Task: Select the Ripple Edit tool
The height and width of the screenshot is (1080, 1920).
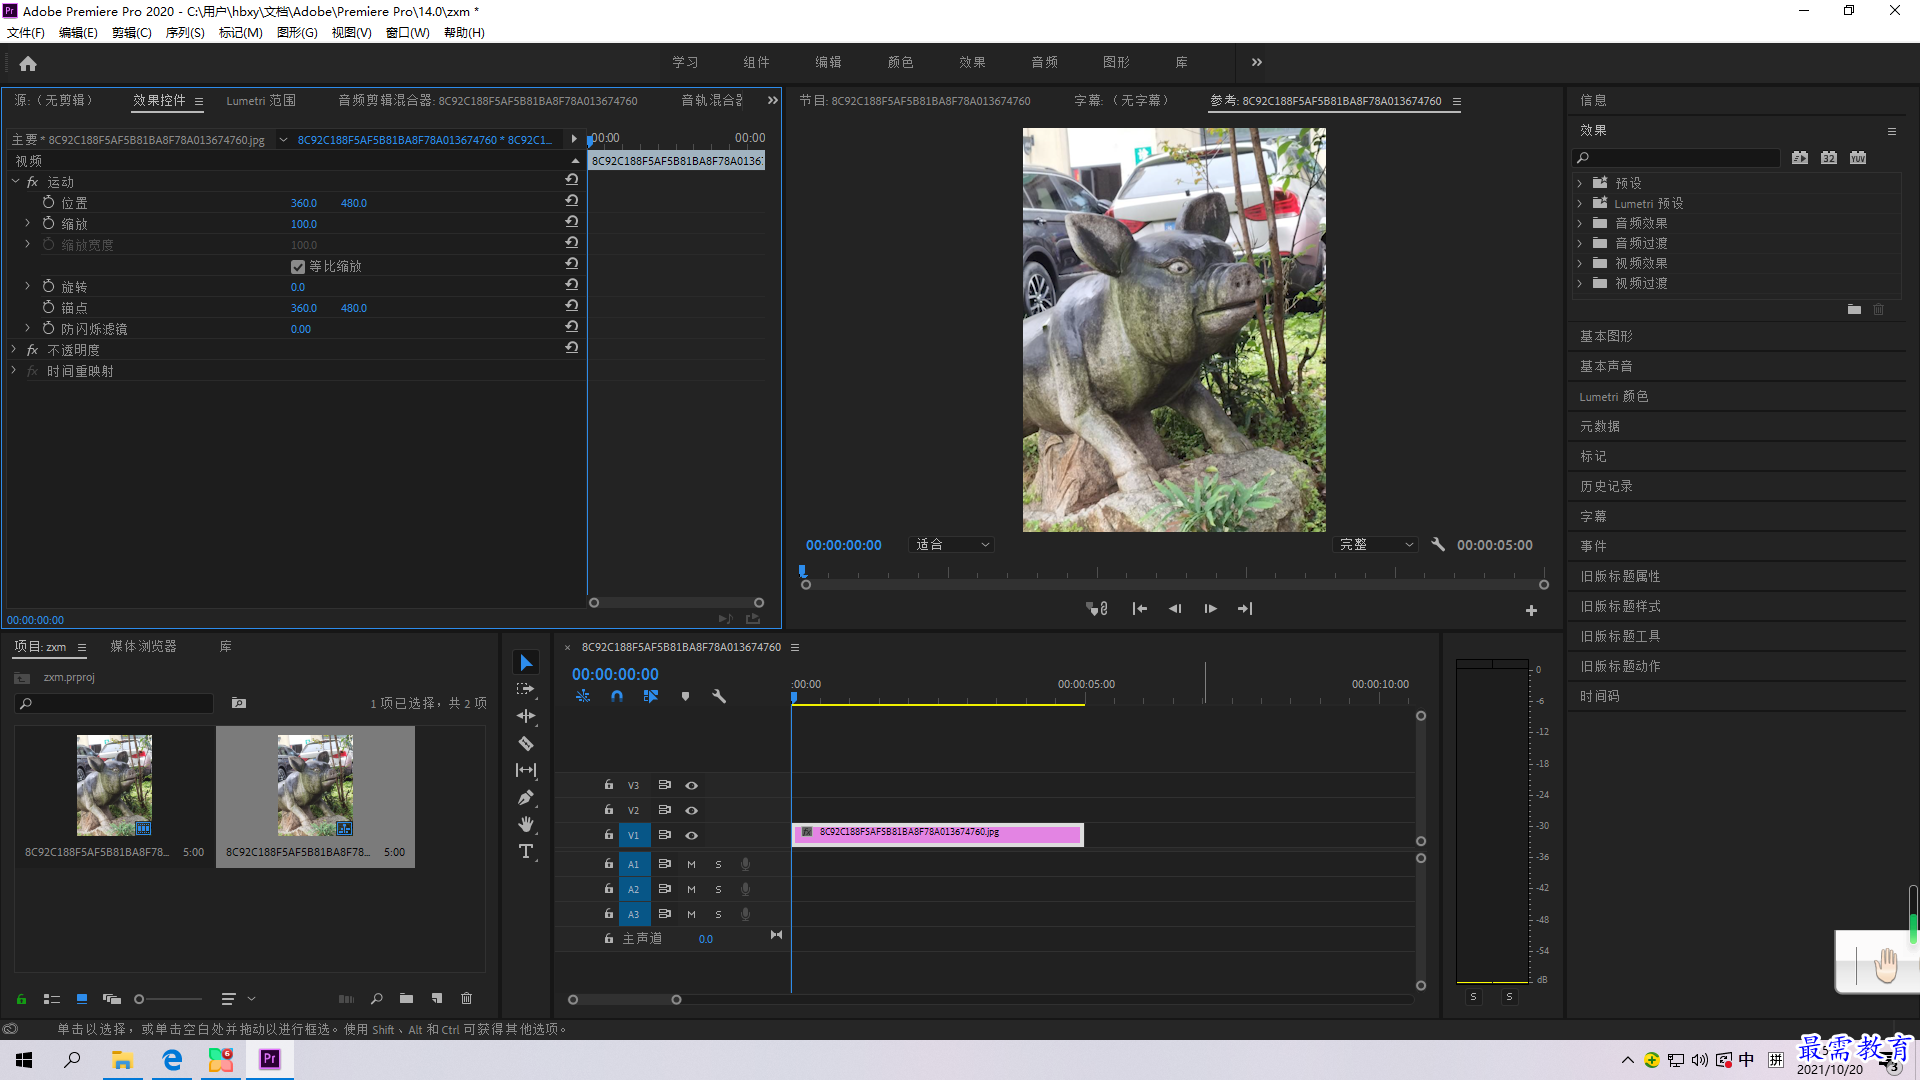Action: point(526,716)
